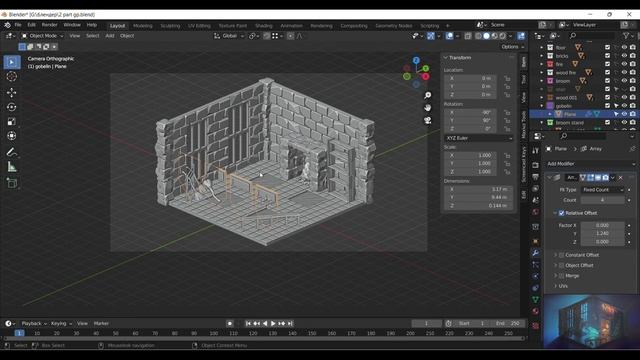Open the XYZ Euler rotation mode dropdown

pyautogui.click(x=479, y=138)
